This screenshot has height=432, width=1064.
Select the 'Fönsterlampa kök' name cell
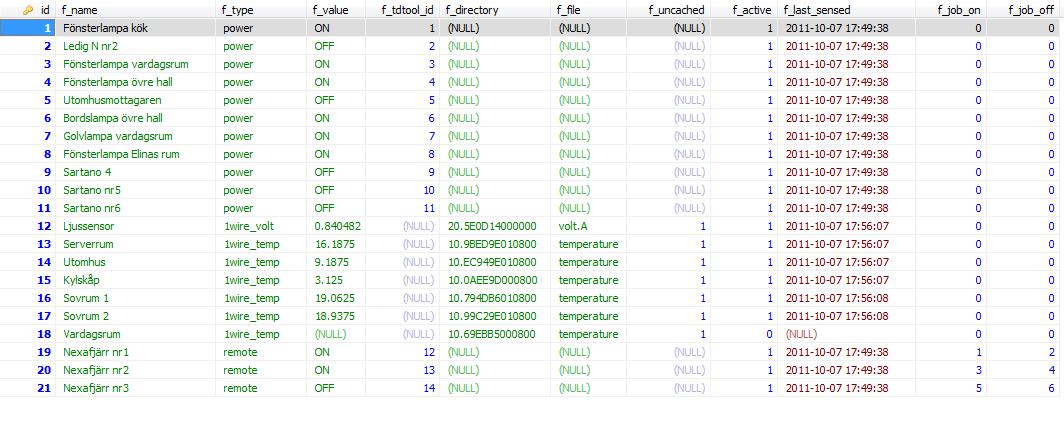click(x=105, y=29)
